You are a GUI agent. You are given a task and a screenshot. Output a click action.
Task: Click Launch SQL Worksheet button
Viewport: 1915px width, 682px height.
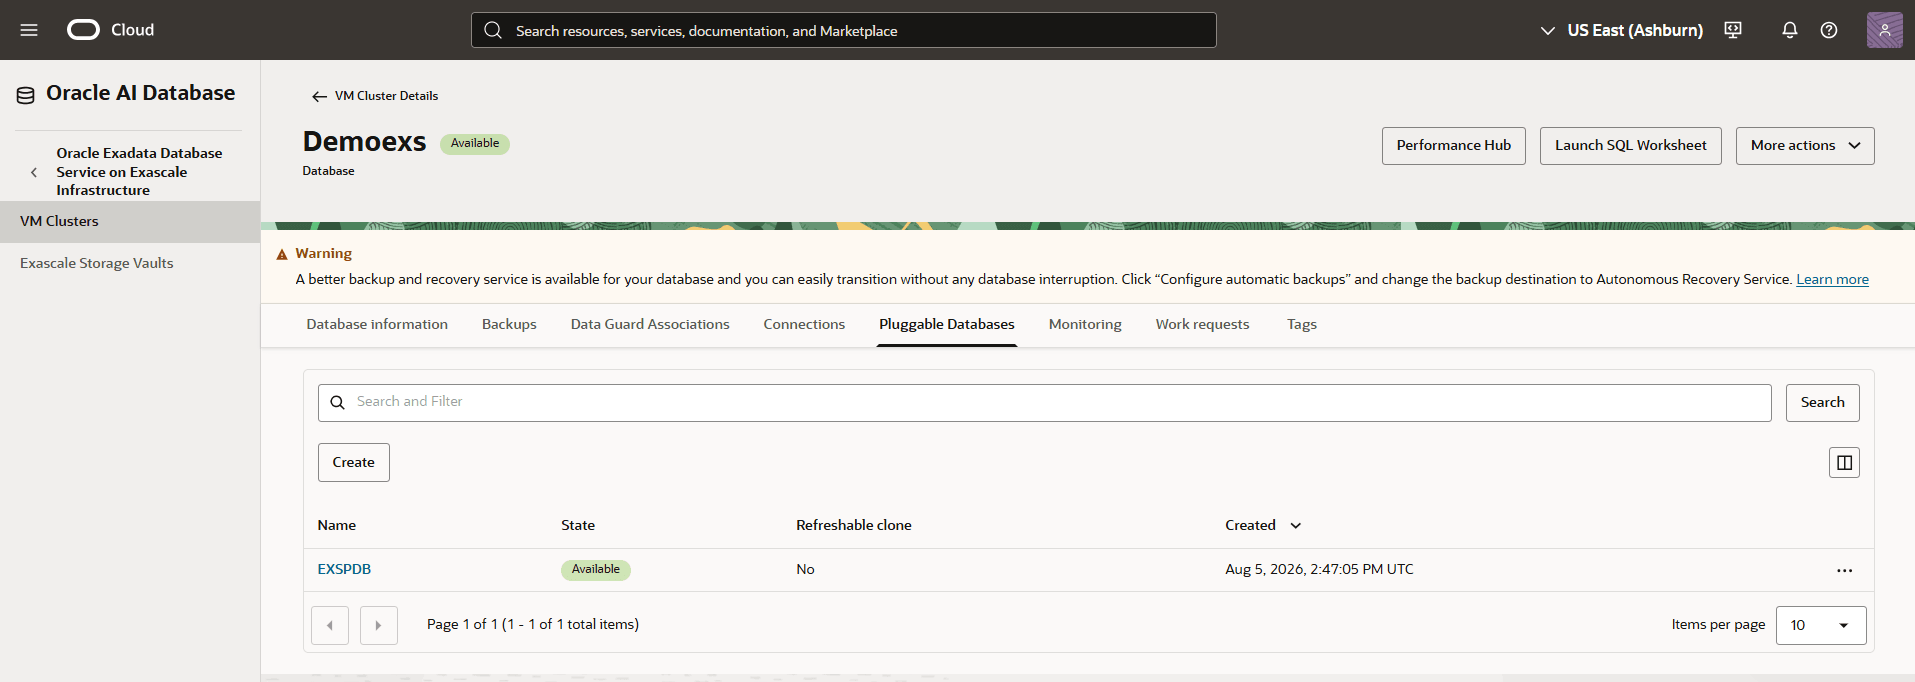point(1631,146)
